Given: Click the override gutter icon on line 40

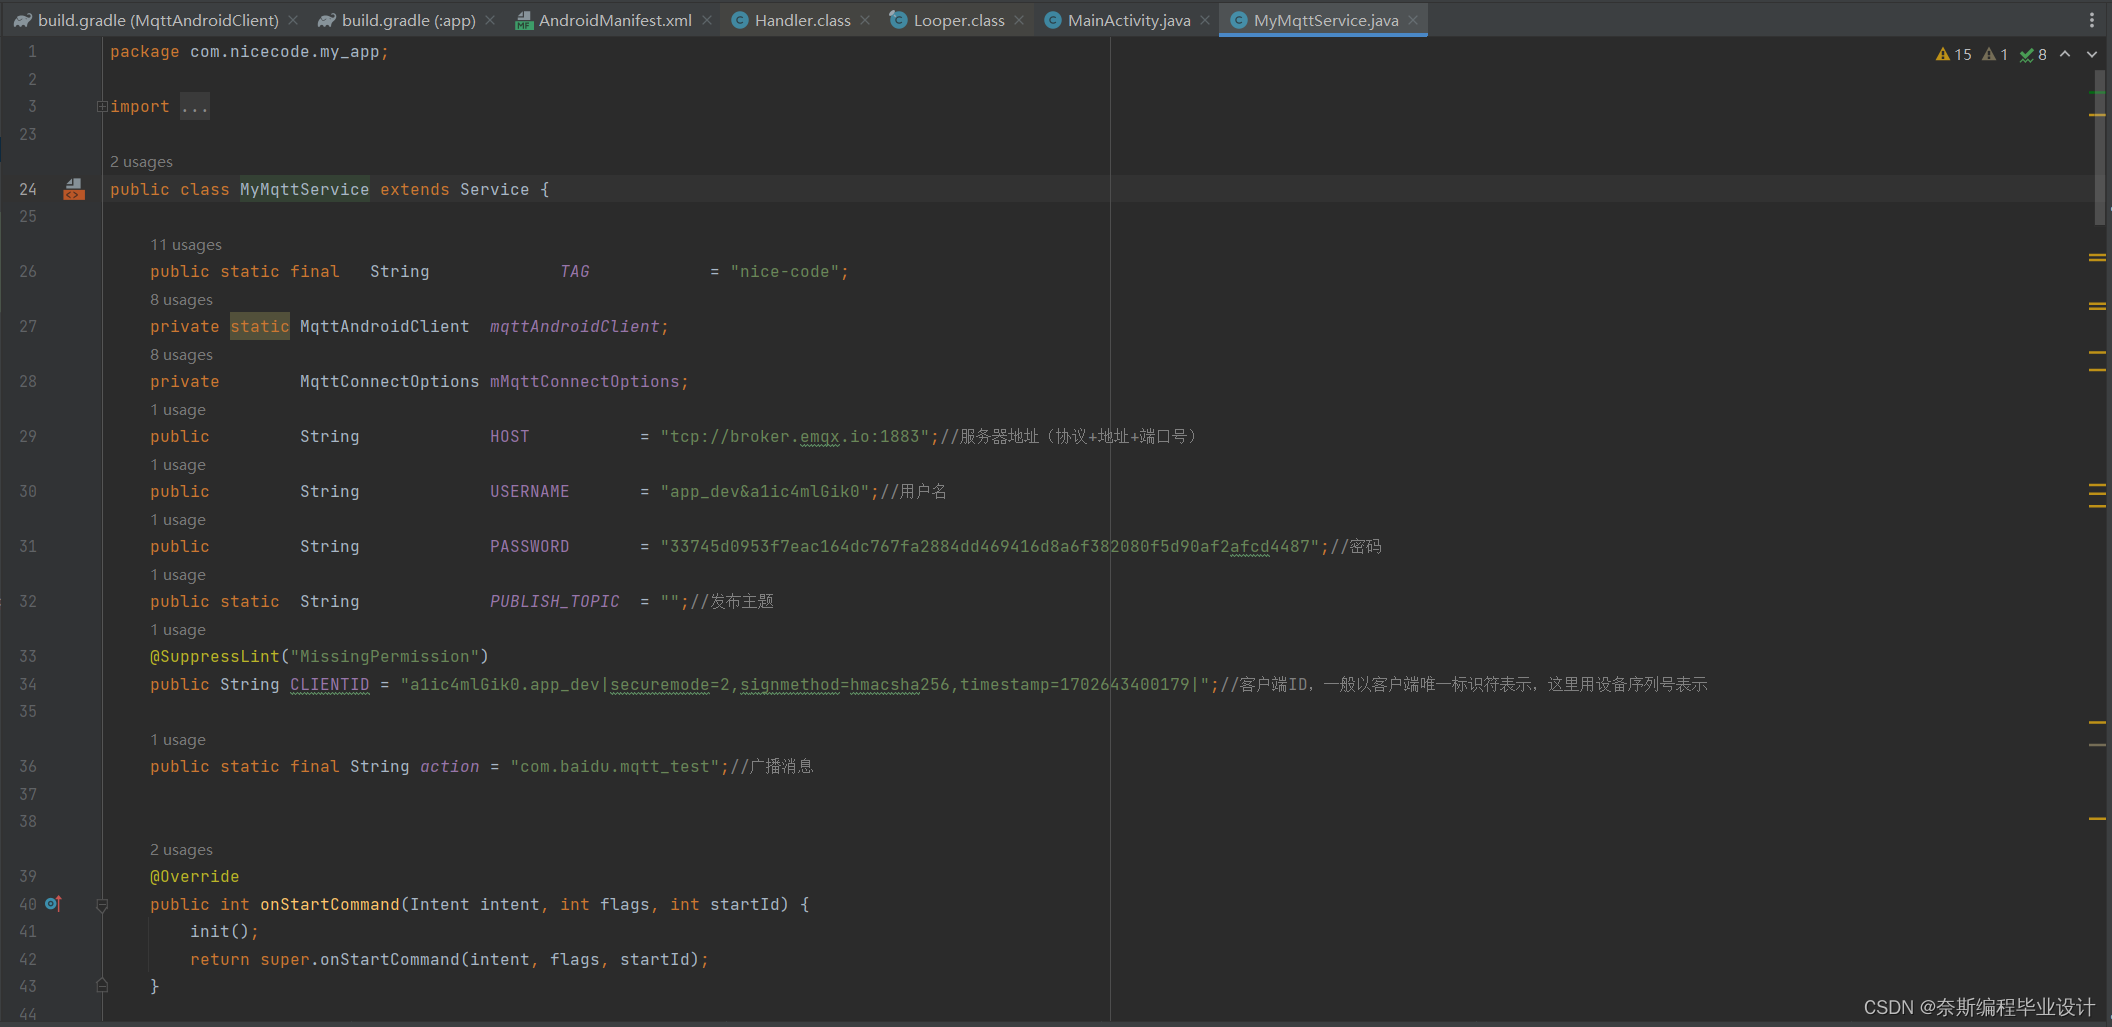Looking at the screenshot, I should (53, 904).
